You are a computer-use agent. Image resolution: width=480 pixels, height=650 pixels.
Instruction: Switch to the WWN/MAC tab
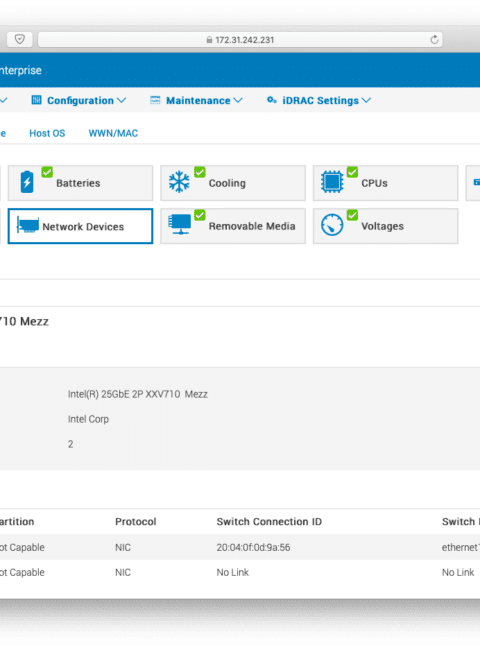click(x=113, y=133)
